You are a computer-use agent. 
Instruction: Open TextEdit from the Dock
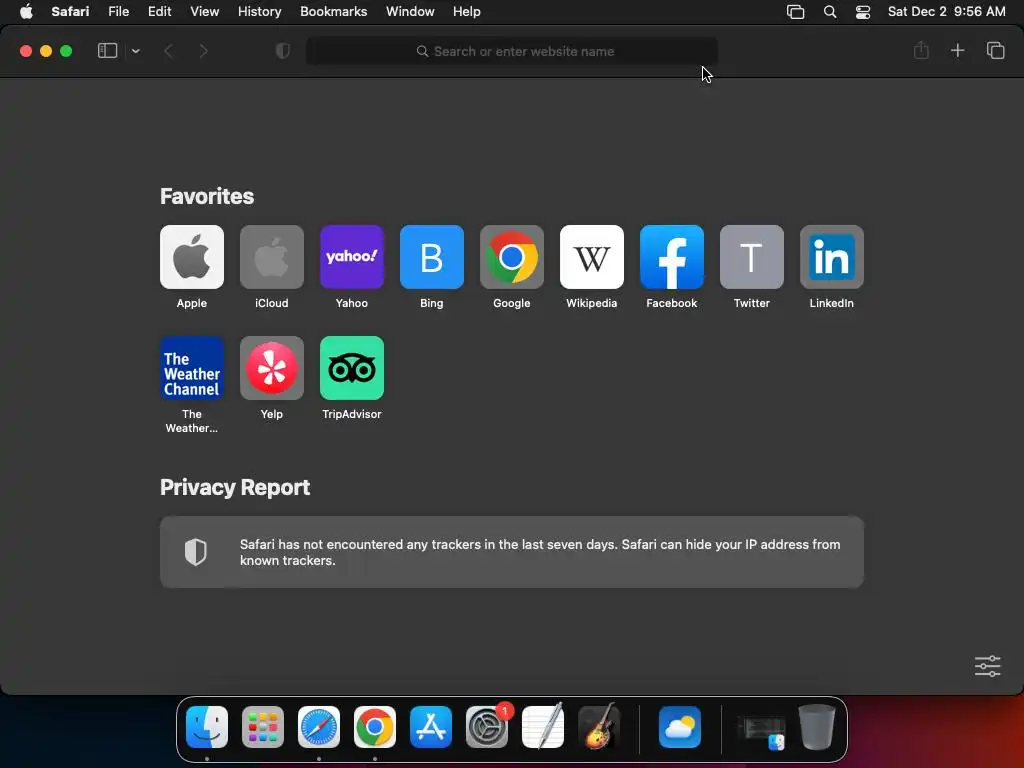[x=543, y=726]
